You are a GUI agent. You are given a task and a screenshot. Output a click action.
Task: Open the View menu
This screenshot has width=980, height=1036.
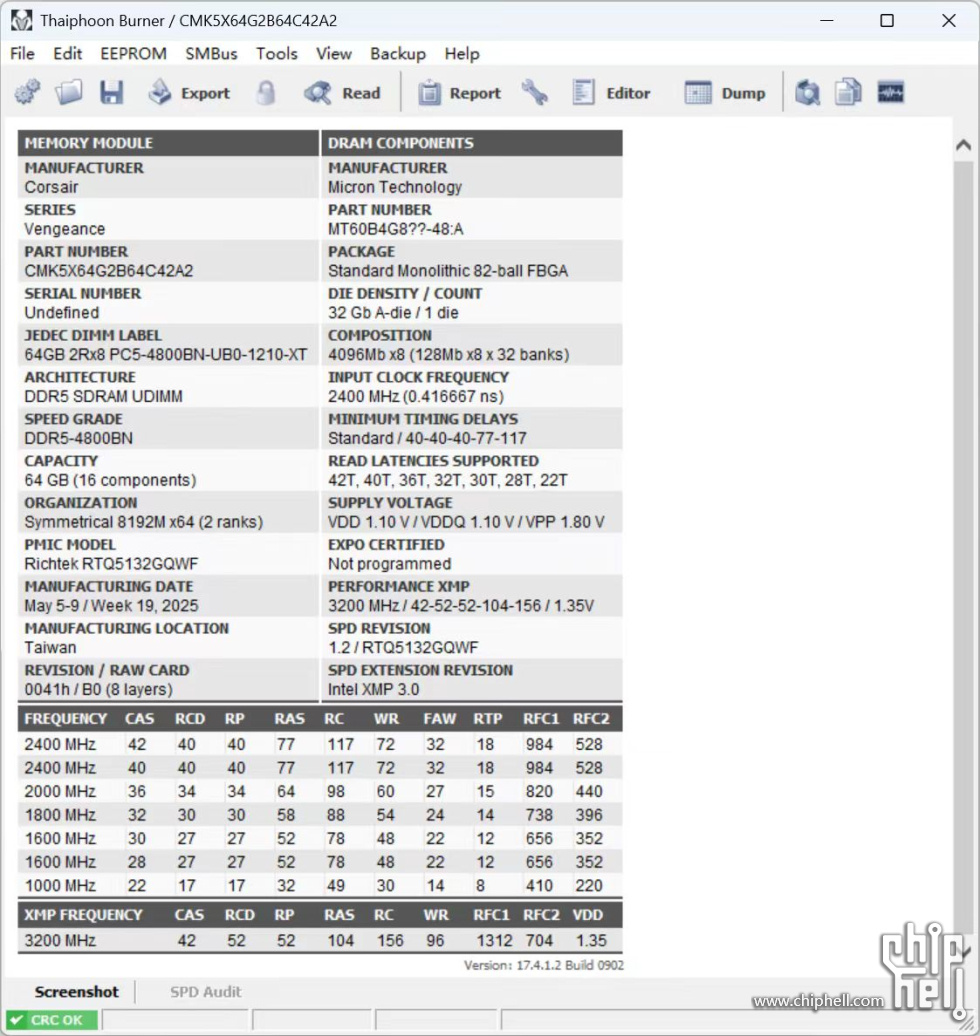pyautogui.click(x=334, y=54)
